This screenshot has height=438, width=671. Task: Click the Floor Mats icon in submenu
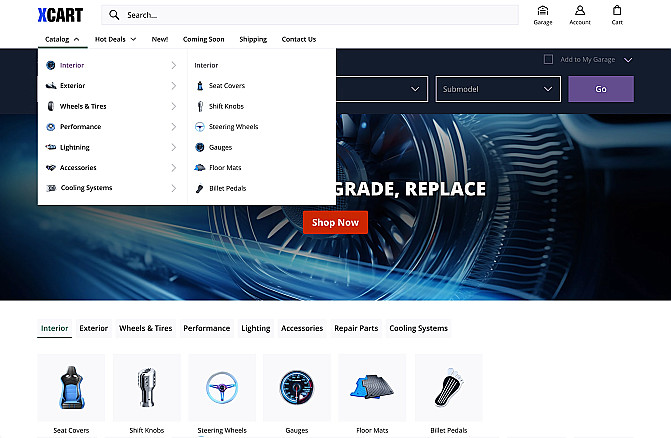click(200, 168)
